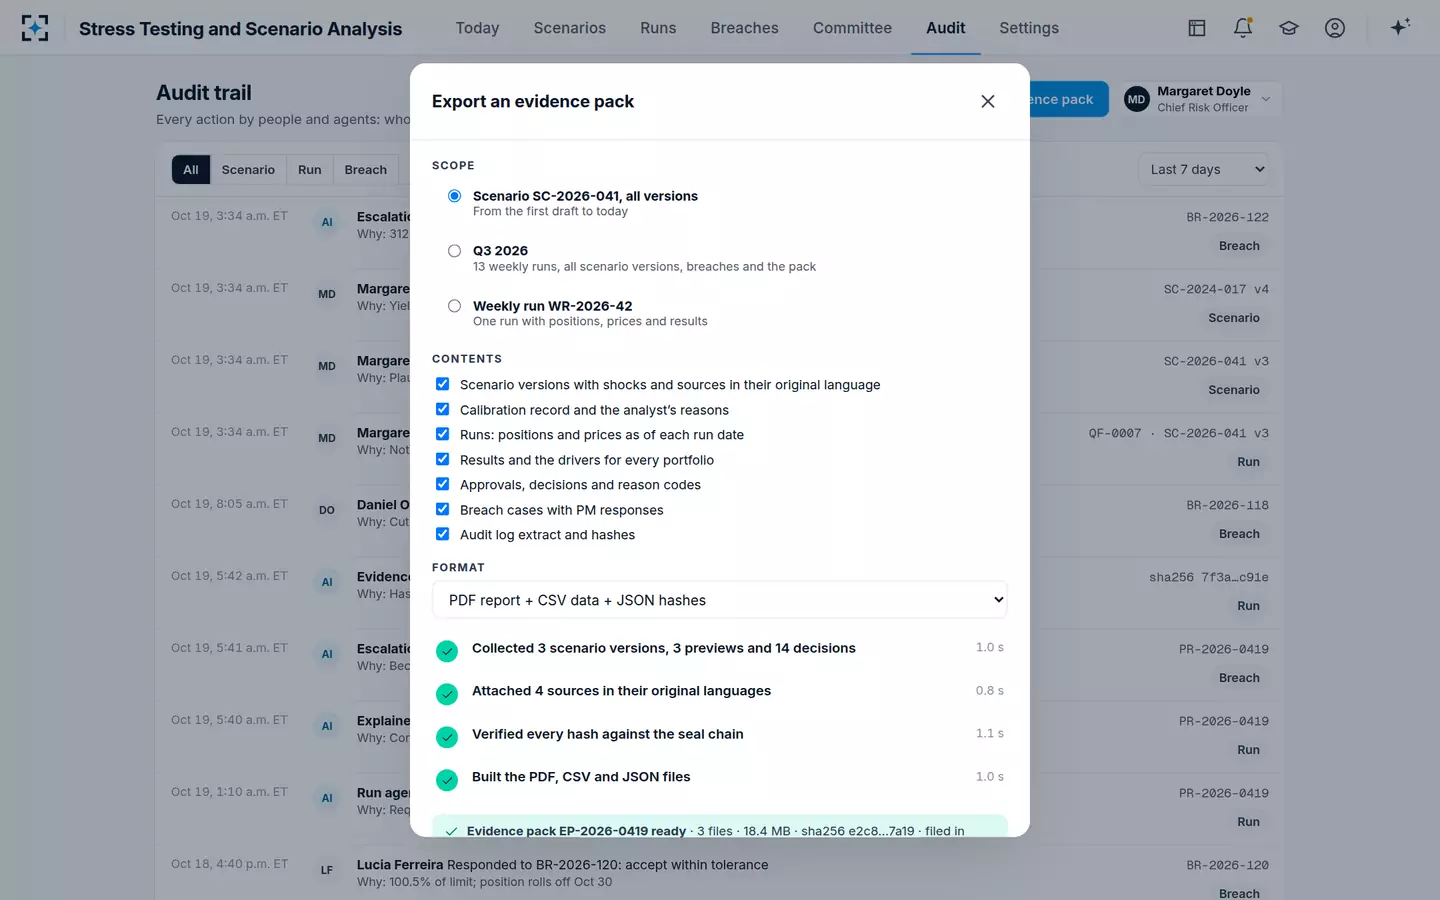1440x900 pixels.
Task: Open the notifications bell
Action: pos(1243,28)
